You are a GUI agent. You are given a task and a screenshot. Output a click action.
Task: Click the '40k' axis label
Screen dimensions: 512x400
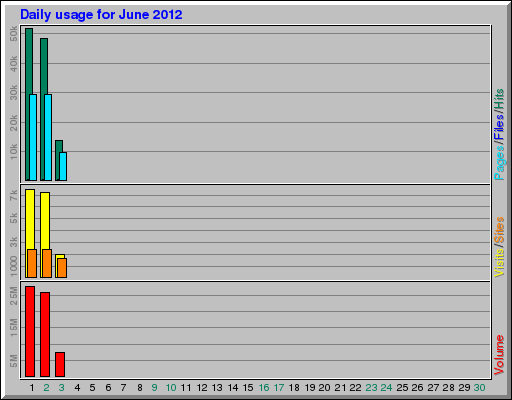(x=14, y=63)
